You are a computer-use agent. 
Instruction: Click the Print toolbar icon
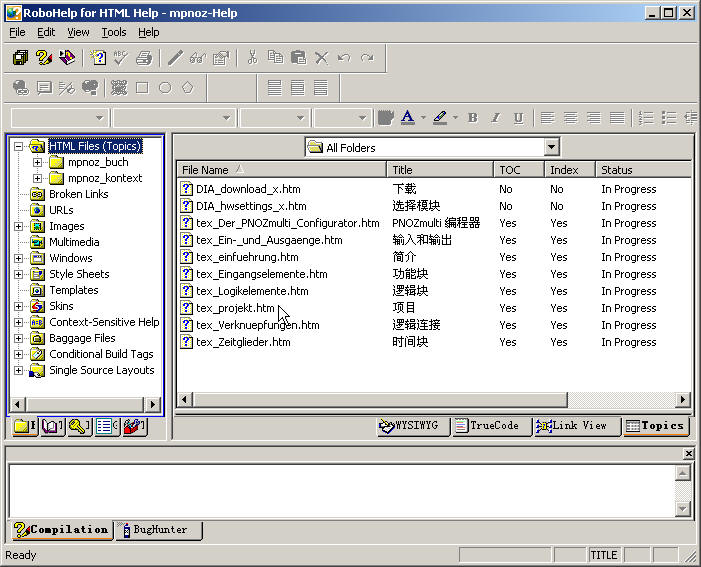[x=144, y=58]
